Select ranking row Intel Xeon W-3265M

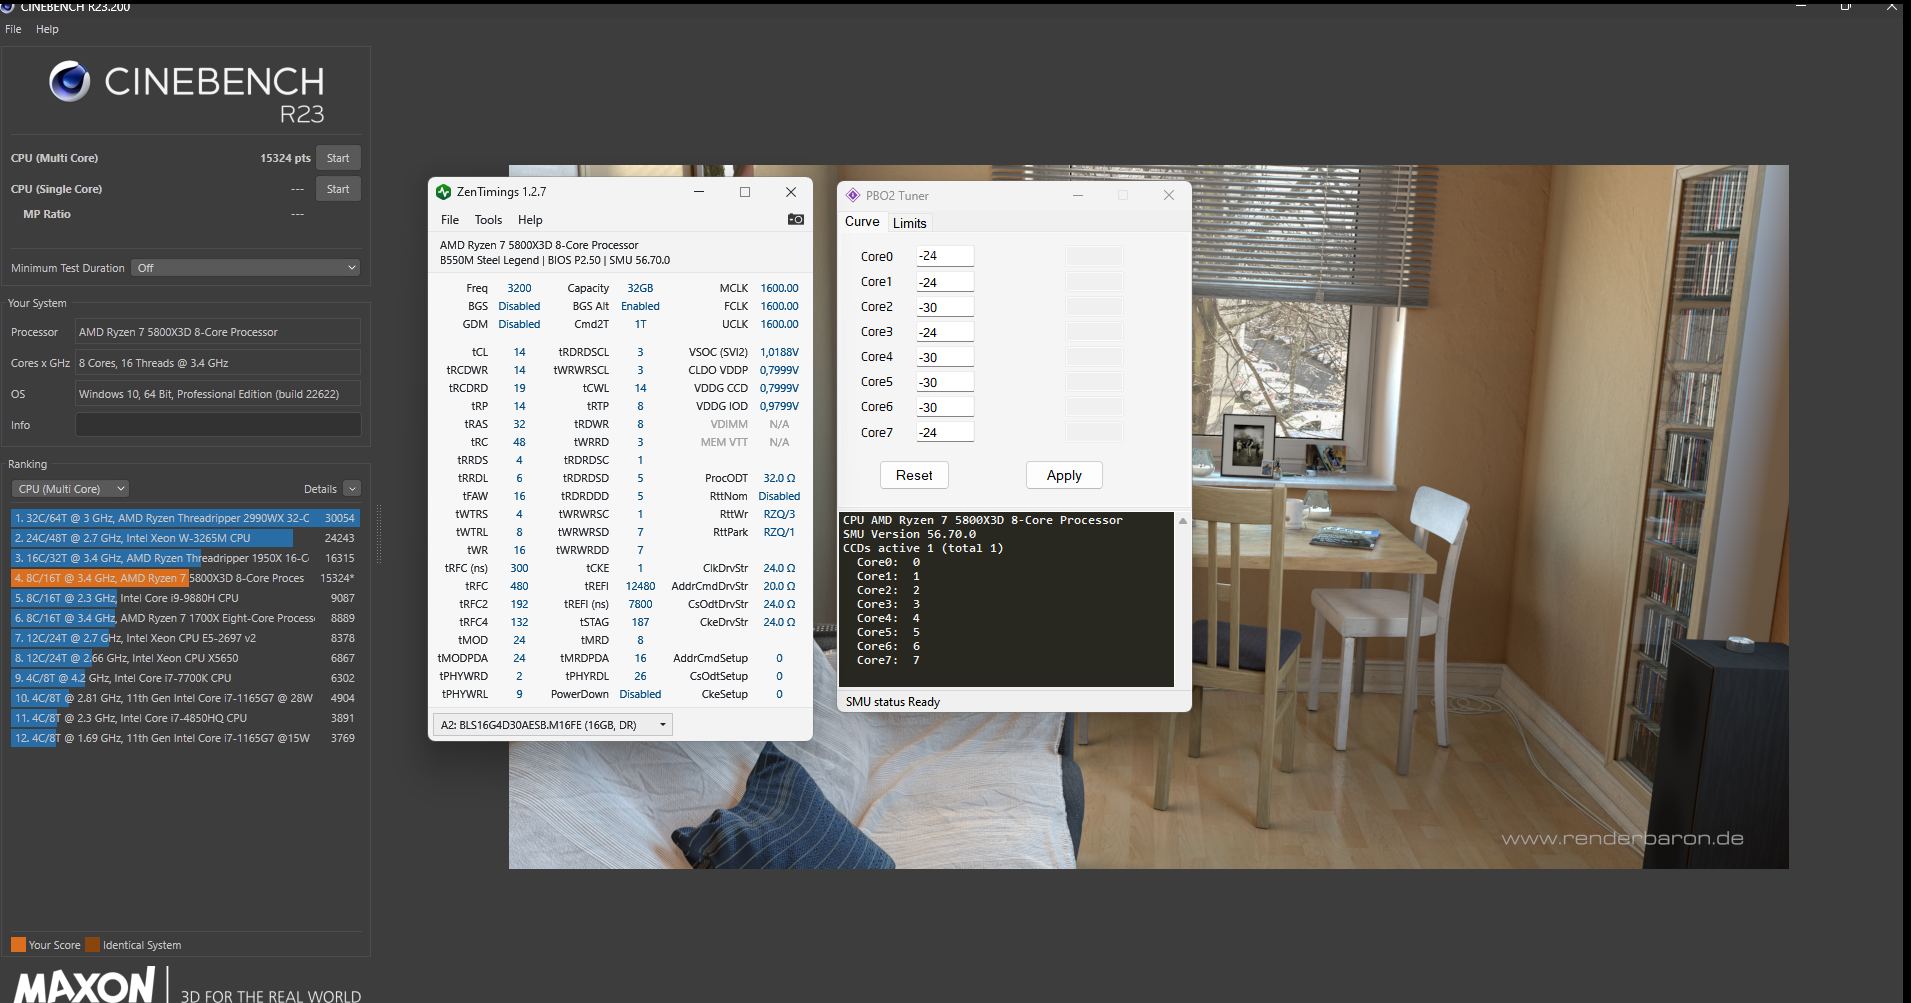[x=185, y=538]
